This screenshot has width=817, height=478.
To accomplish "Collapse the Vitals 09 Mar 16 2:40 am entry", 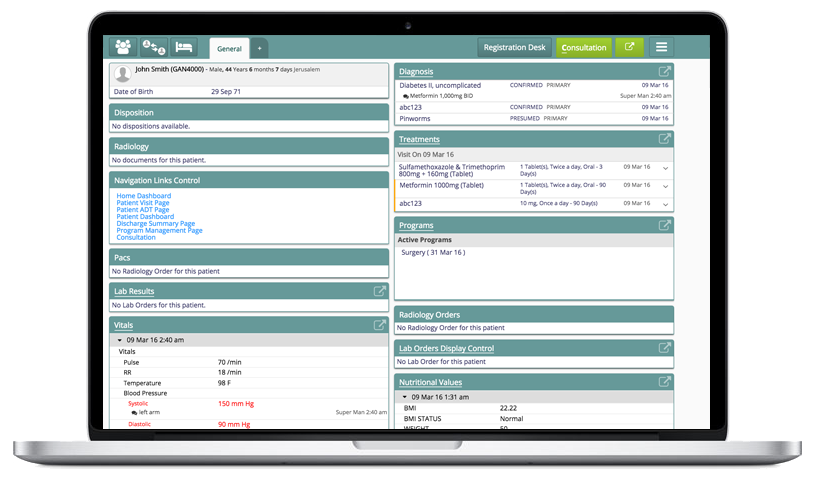I will (119, 340).
